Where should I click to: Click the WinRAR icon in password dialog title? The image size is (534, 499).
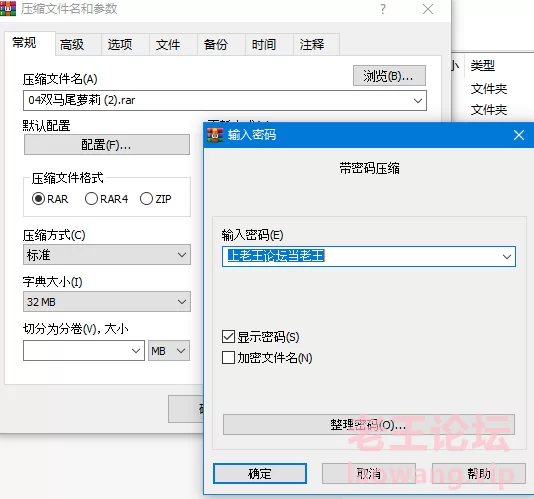(215, 135)
